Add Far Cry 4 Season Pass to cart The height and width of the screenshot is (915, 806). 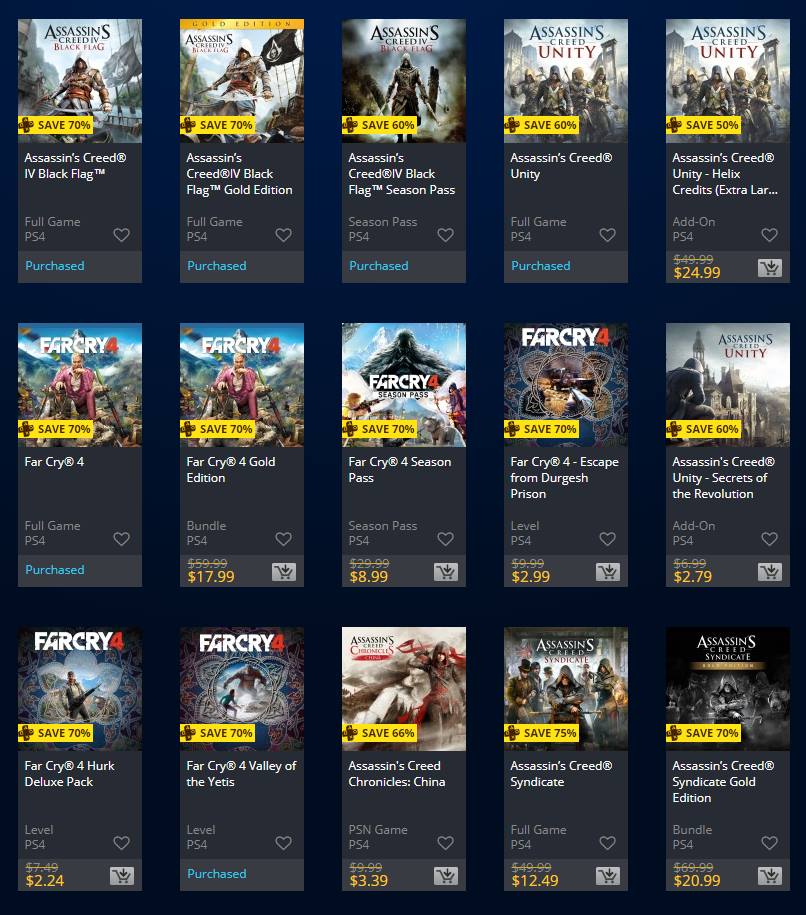point(446,572)
